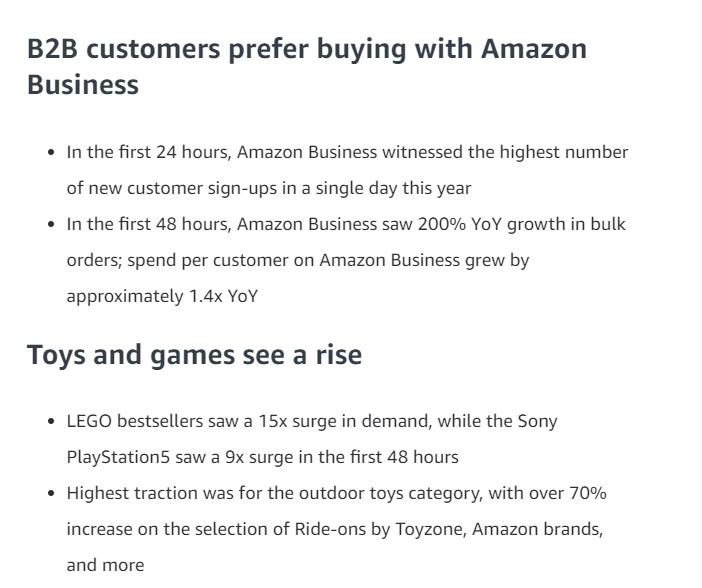The image size is (702, 588).
Task: Click the text 'Ride-ons by Toyzone, Amazon brands,'
Action: pos(449,530)
